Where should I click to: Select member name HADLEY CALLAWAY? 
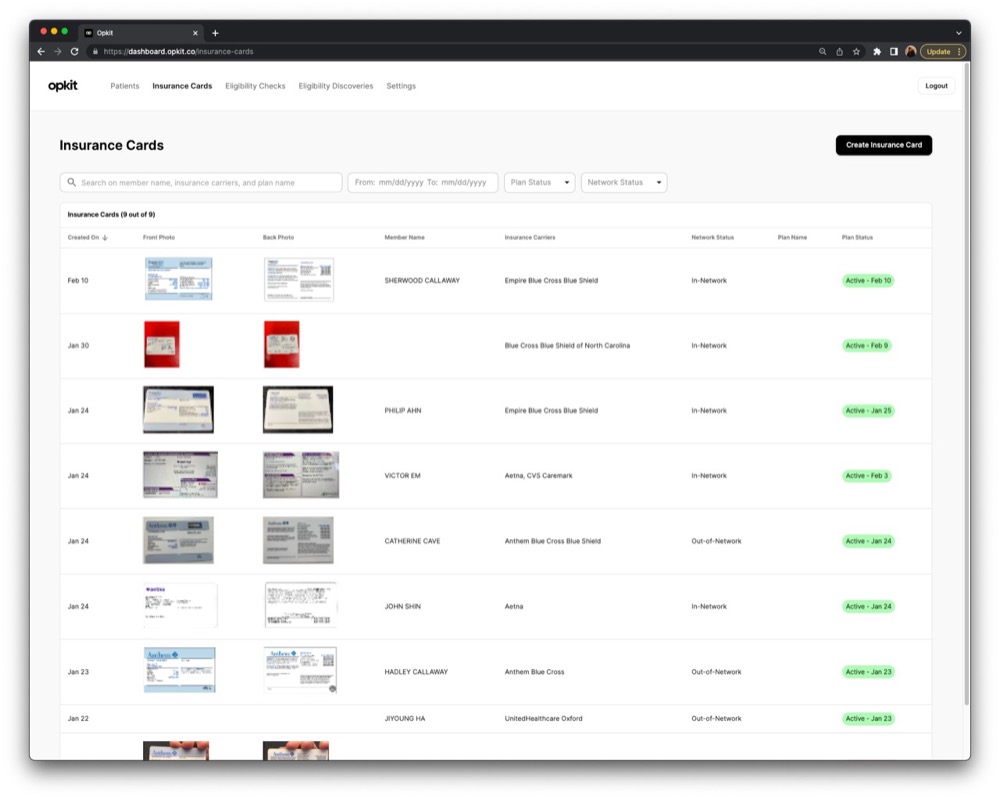pyautogui.click(x=416, y=672)
